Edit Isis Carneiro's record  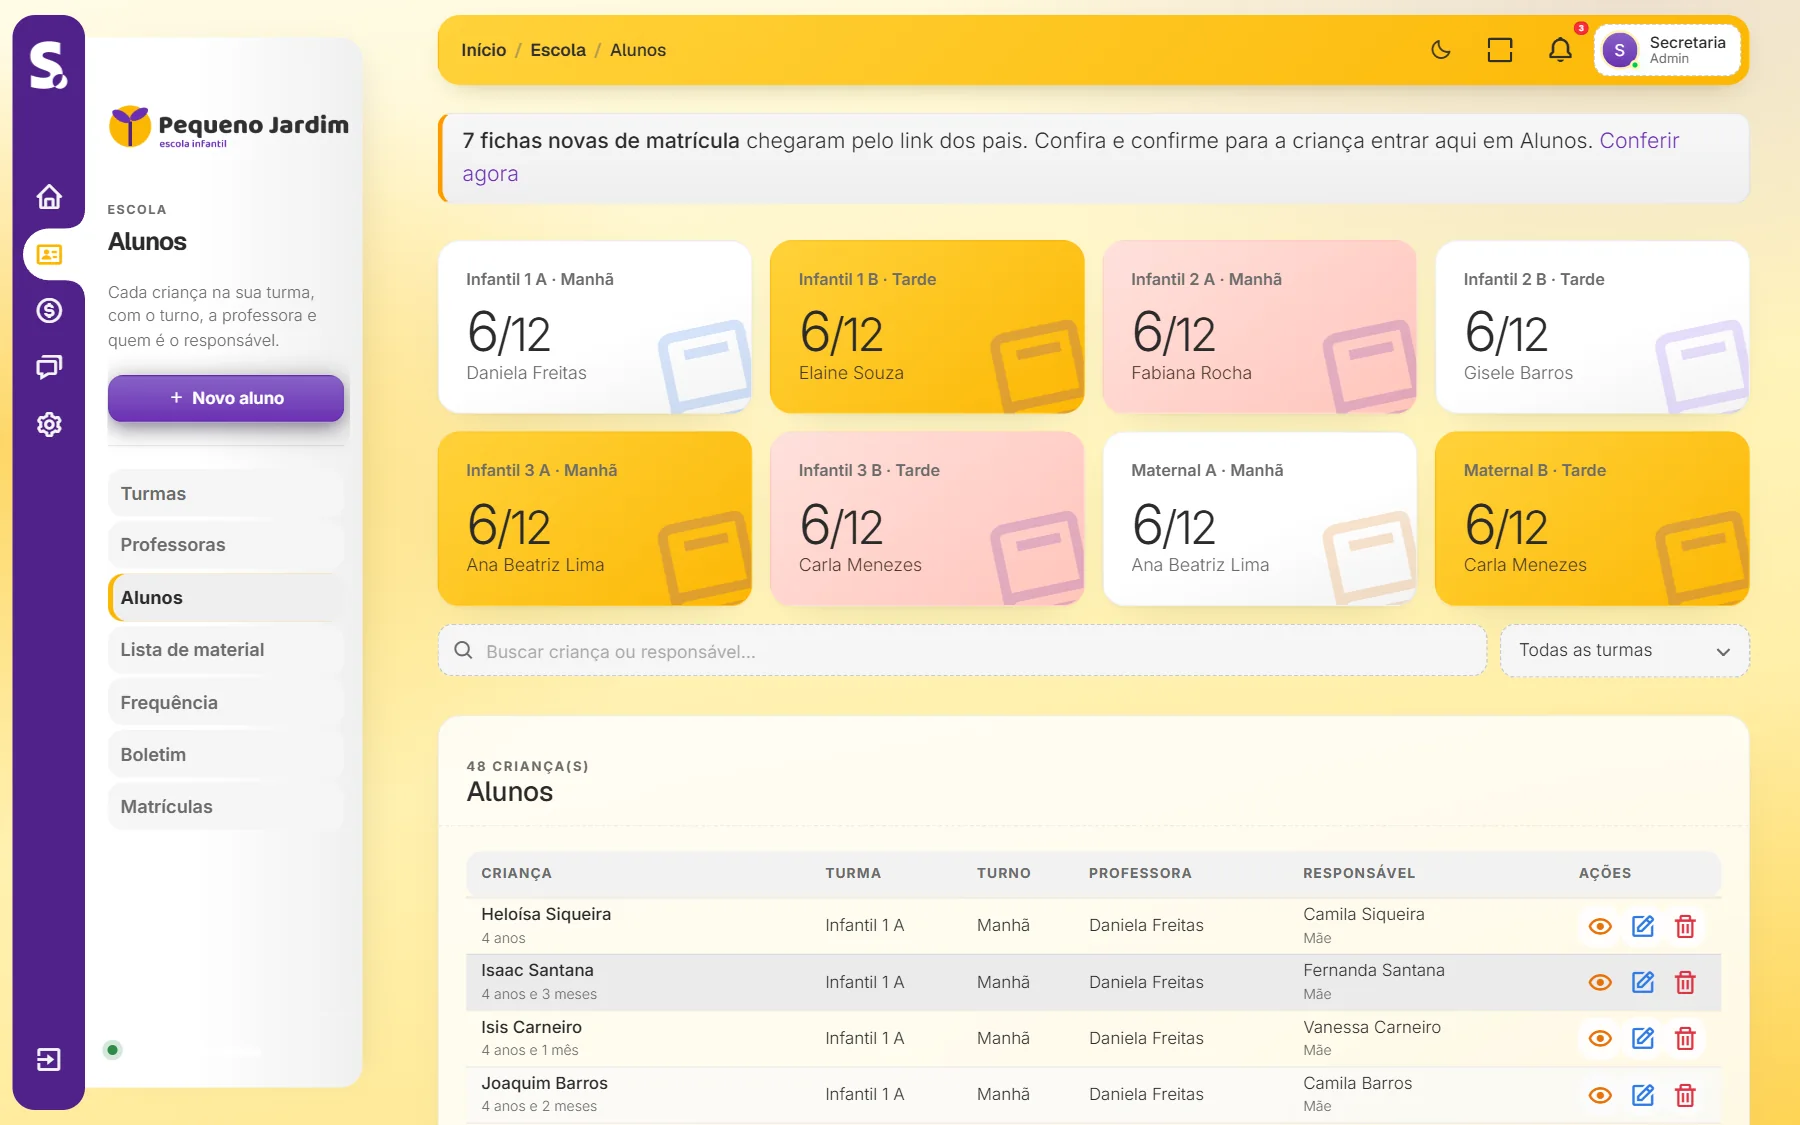tap(1643, 1038)
